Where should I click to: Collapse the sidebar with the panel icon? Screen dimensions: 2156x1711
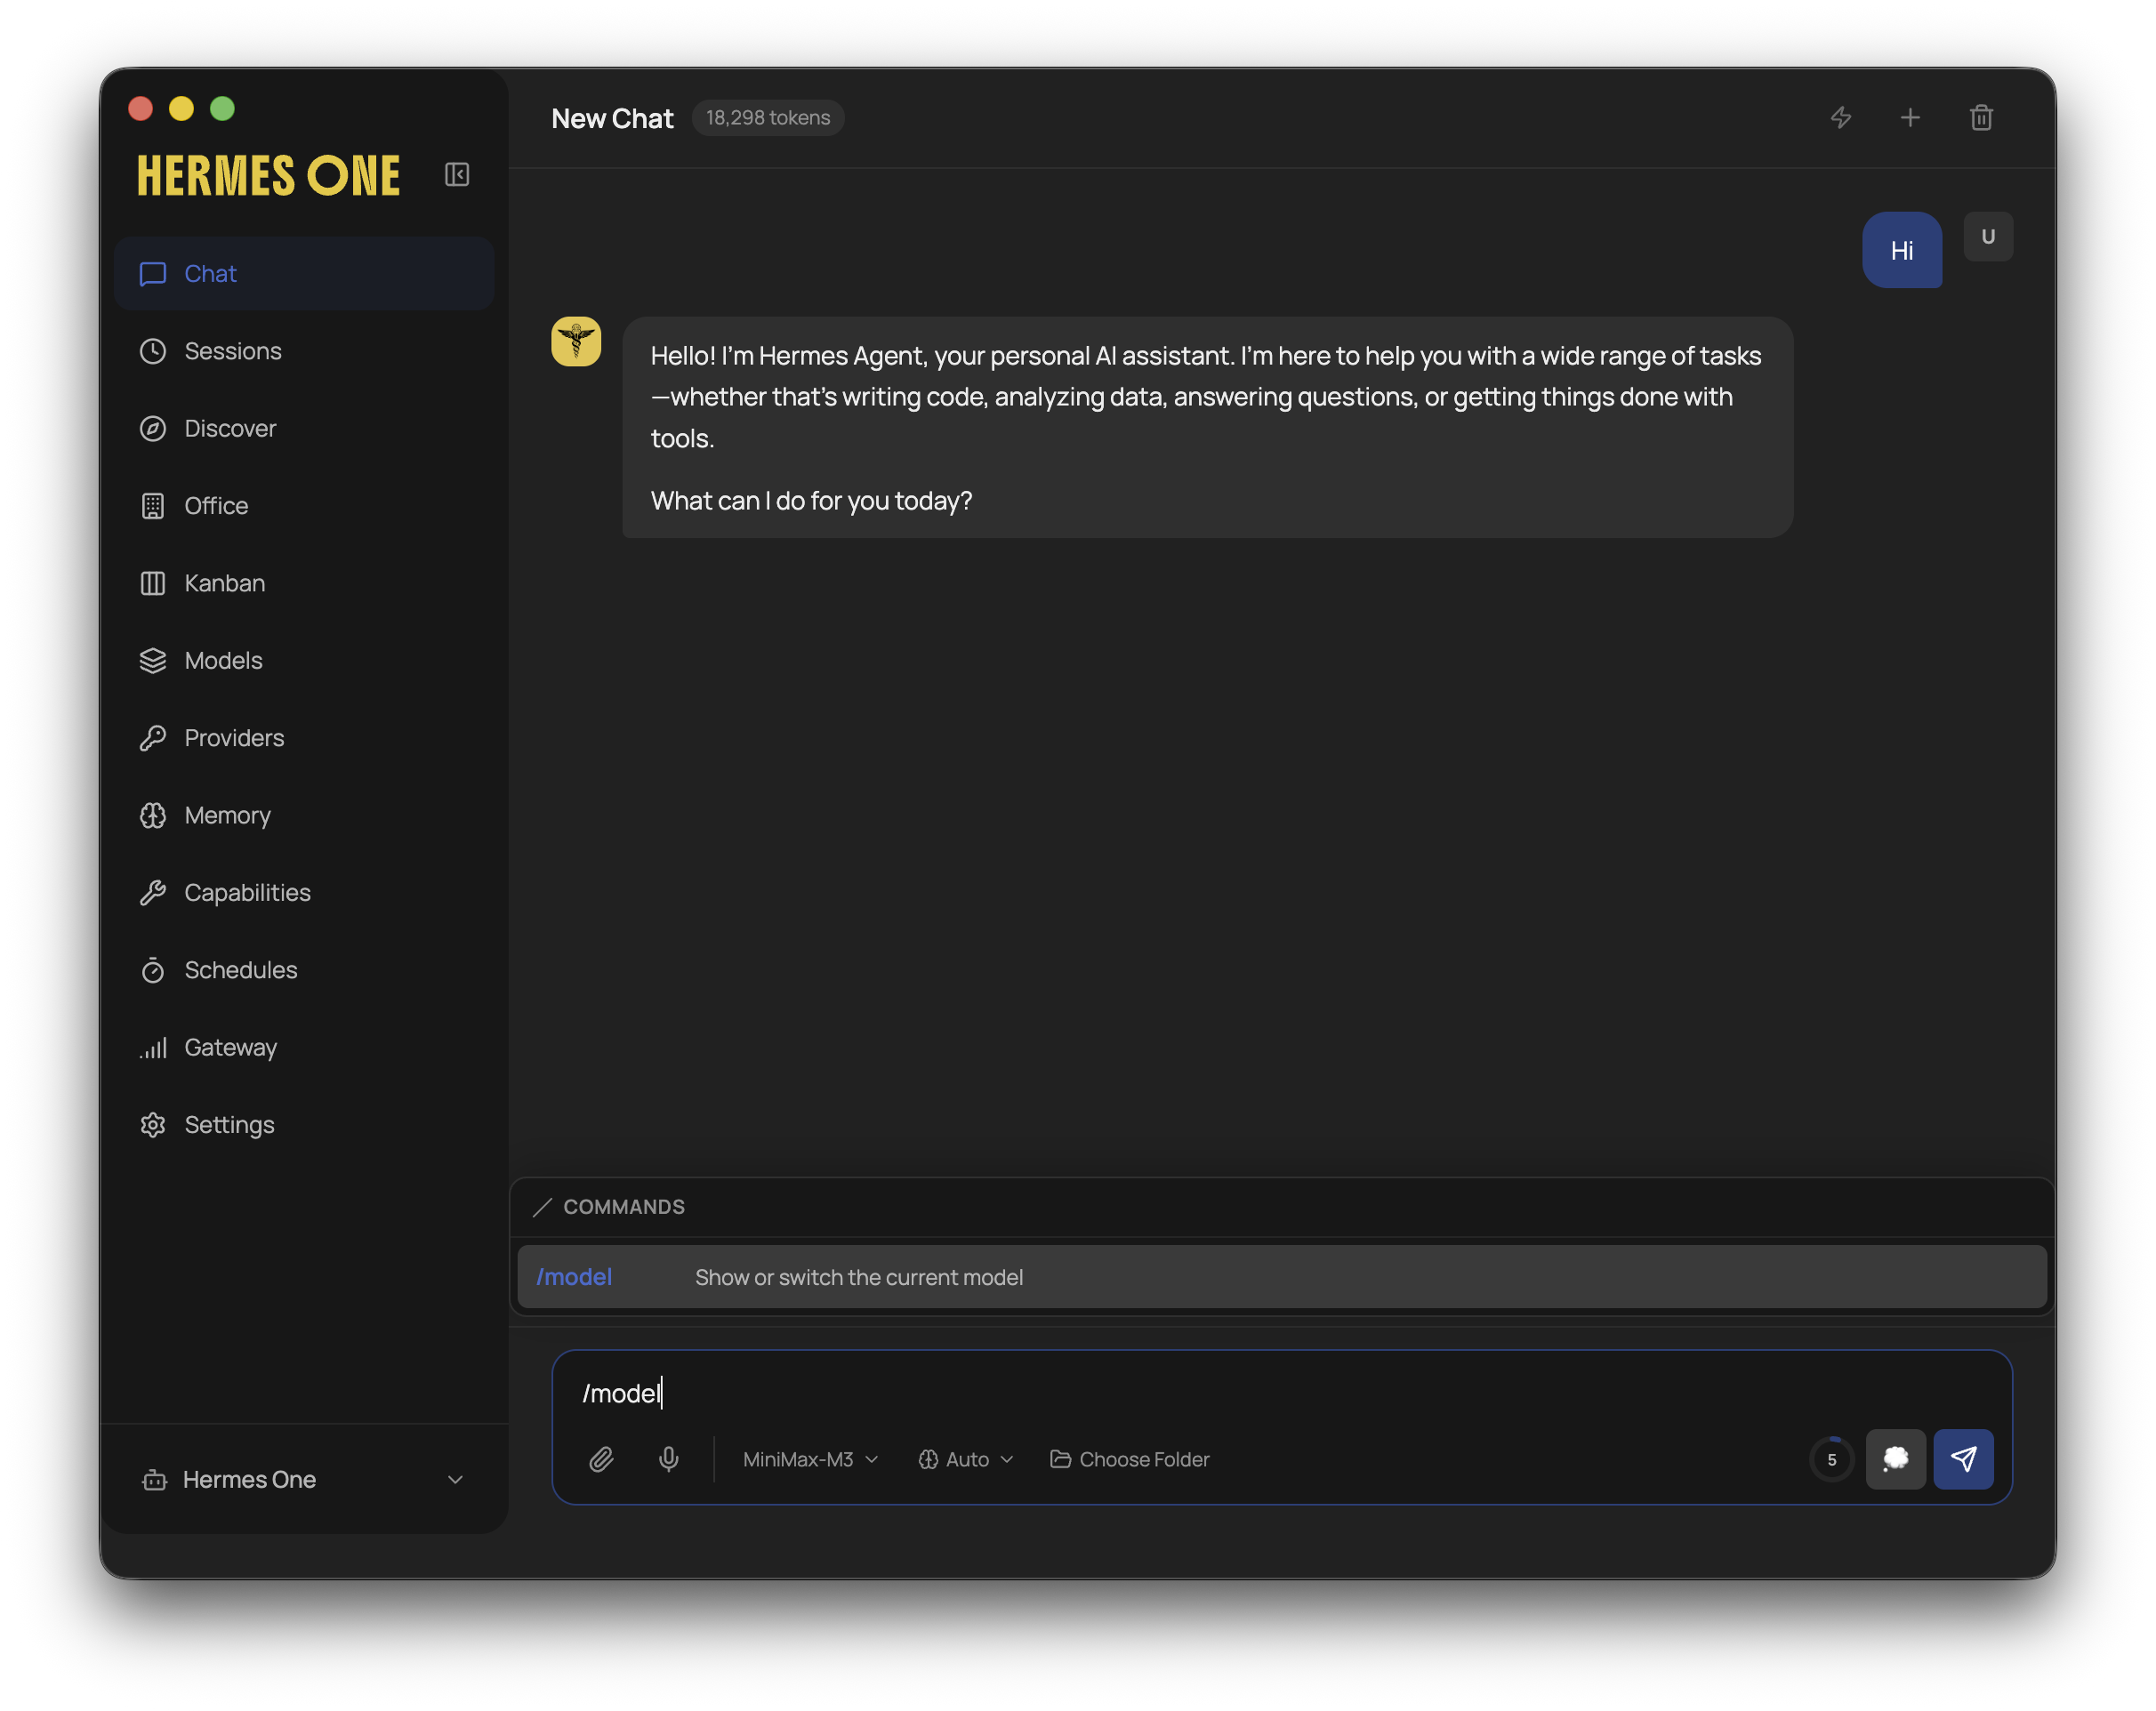(457, 174)
